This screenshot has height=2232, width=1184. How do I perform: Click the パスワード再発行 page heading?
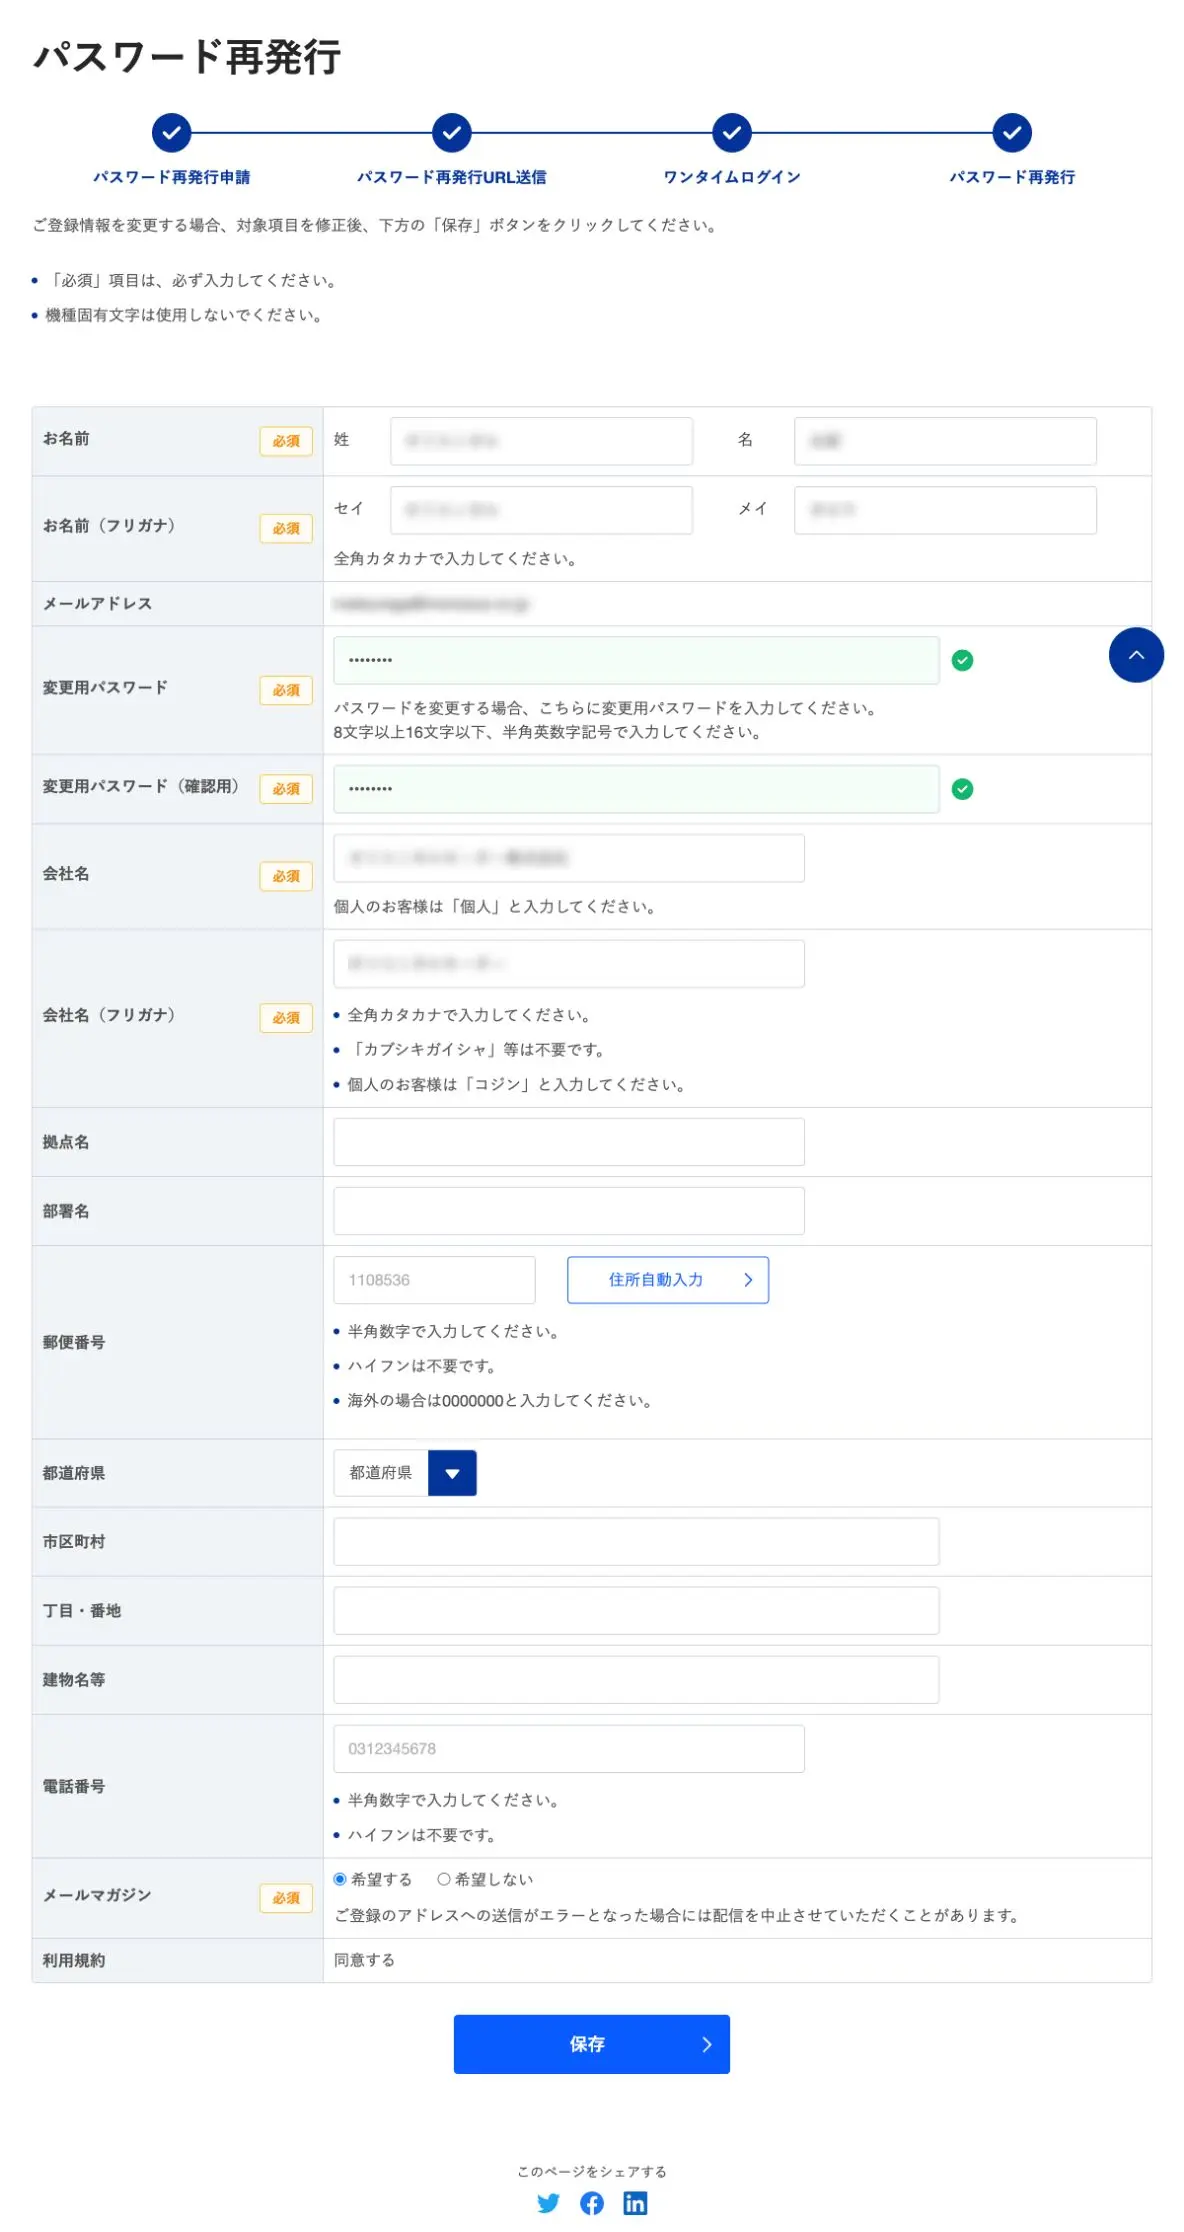point(187,57)
